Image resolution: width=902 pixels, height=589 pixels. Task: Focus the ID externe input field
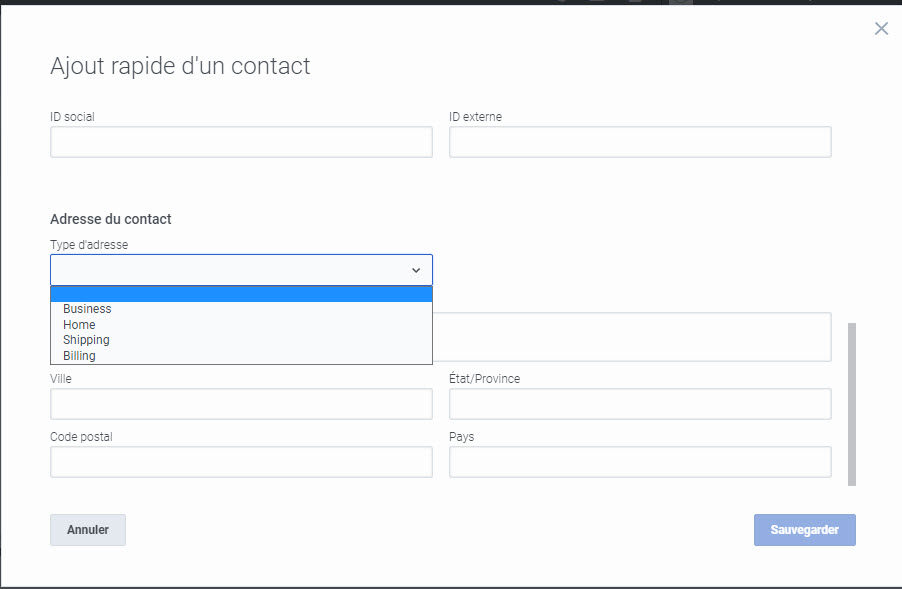click(640, 142)
